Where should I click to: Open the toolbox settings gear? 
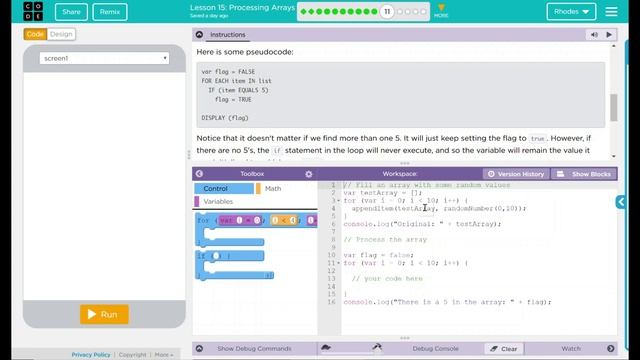click(309, 174)
